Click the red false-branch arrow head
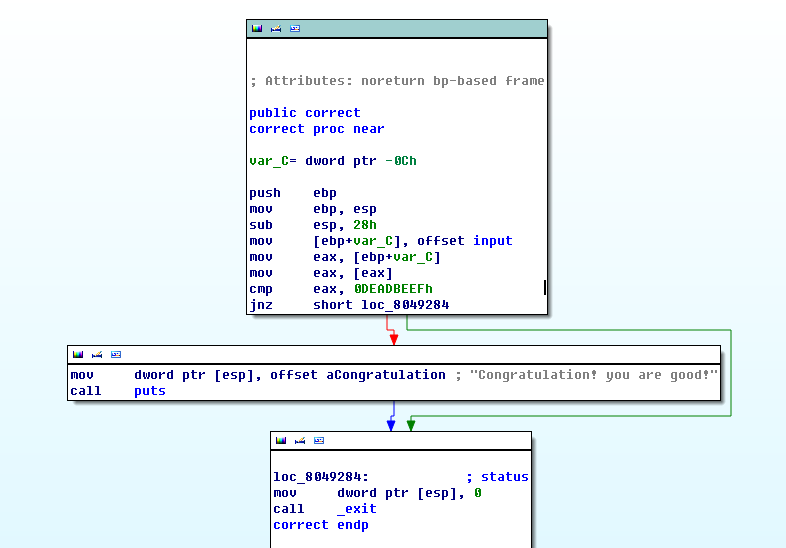Image resolution: width=786 pixels, height=548 pixels. (394, 339)
